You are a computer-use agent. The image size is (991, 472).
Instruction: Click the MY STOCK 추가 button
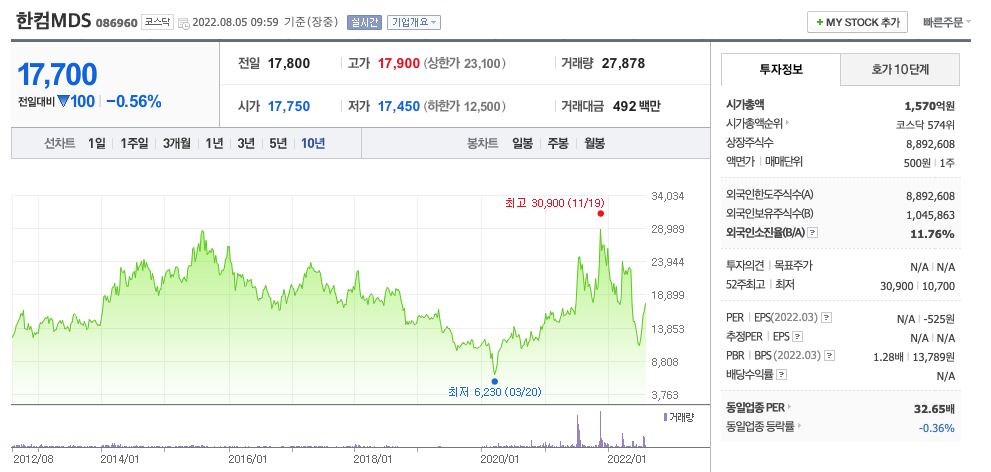tap(857, 22)
